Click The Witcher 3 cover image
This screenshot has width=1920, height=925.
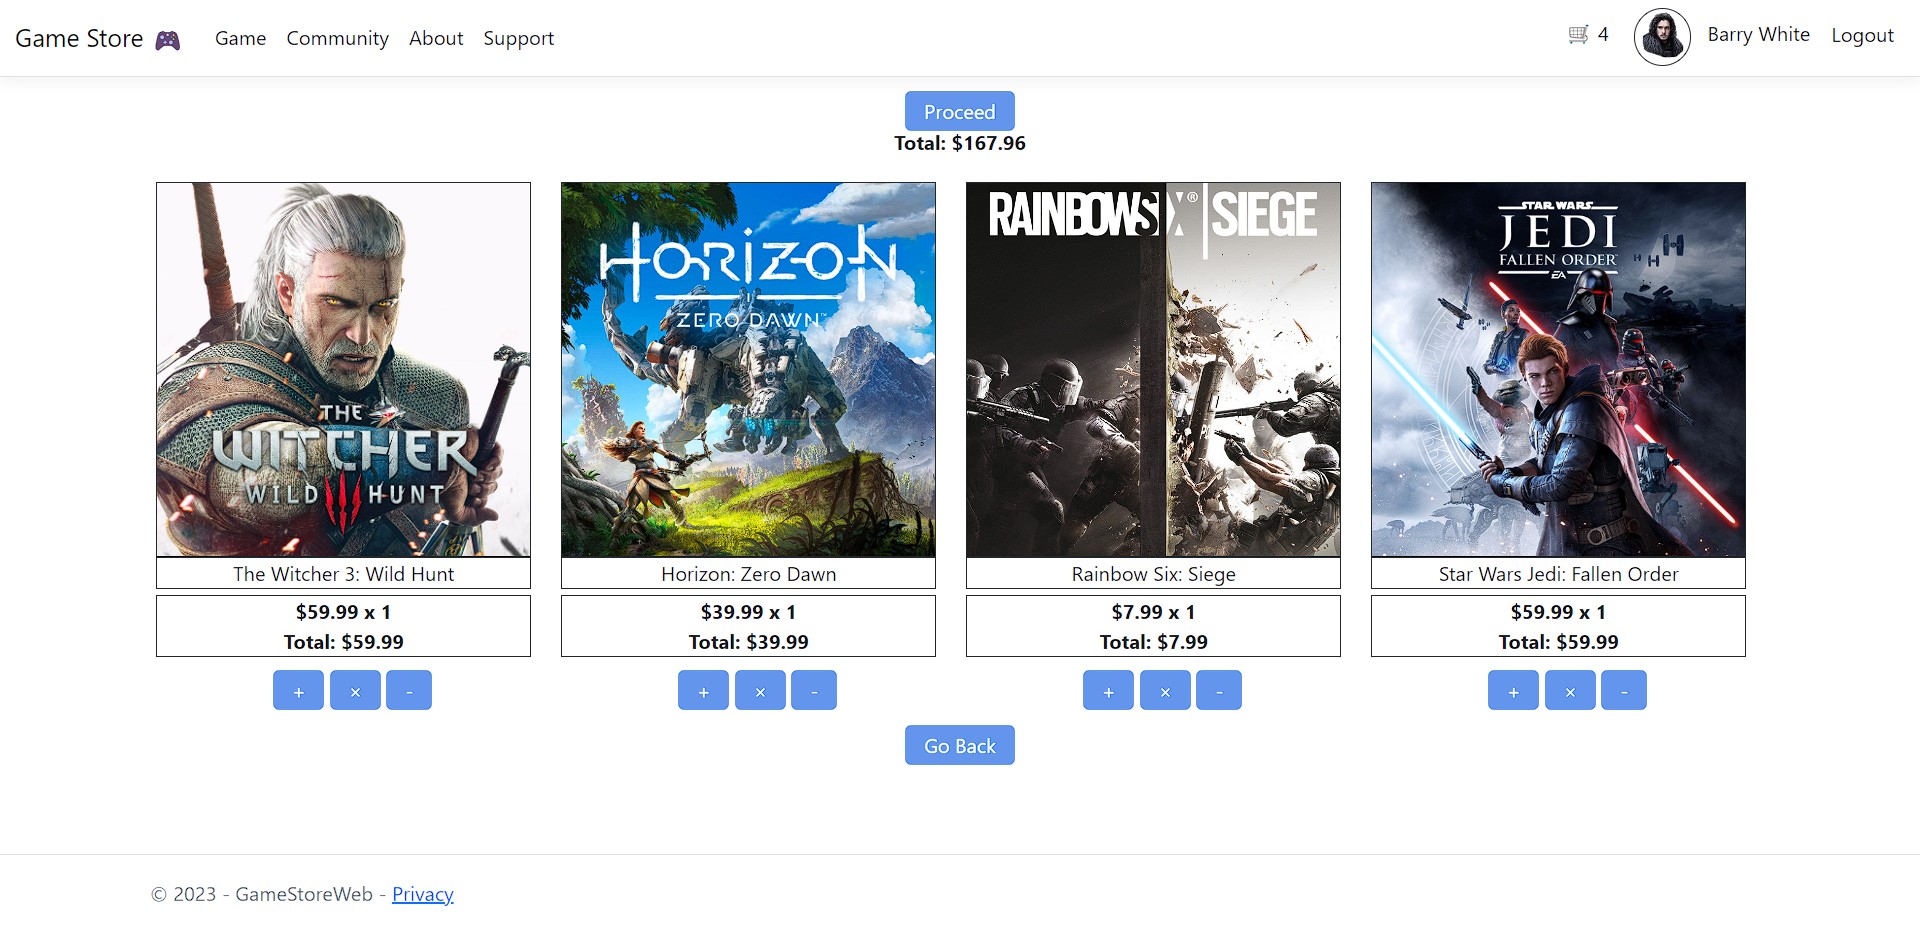[343, 369]
